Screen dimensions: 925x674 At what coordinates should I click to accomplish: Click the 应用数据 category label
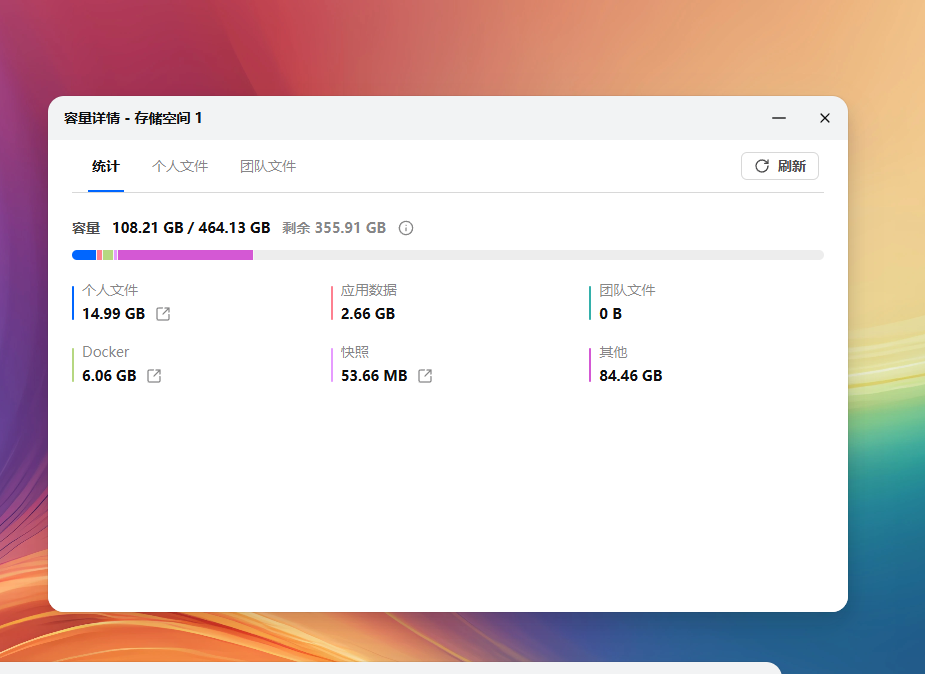(369, 290)
